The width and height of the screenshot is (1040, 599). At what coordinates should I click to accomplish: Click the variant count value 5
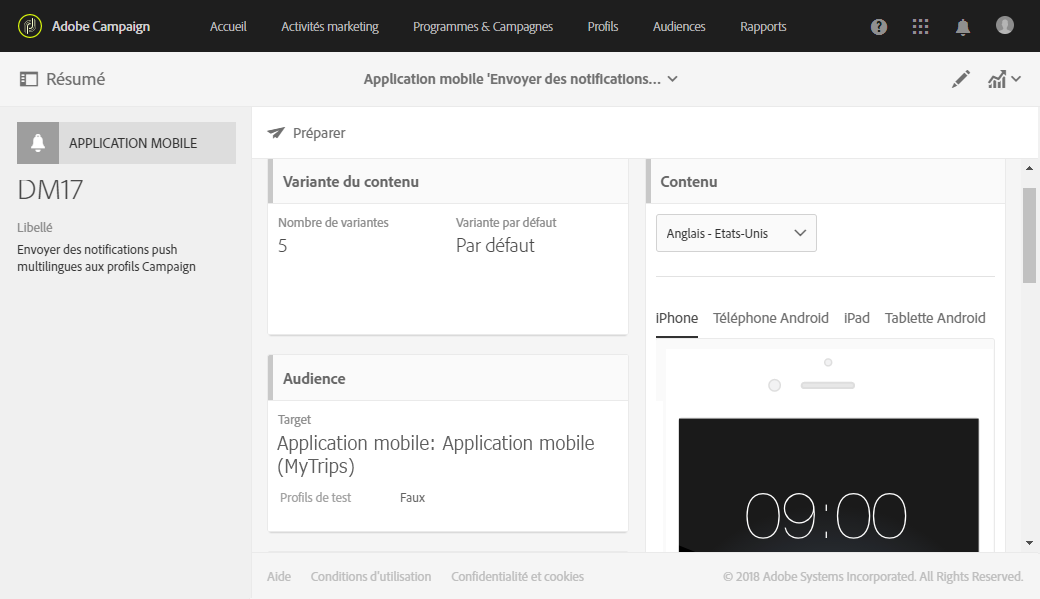(283, 246)
